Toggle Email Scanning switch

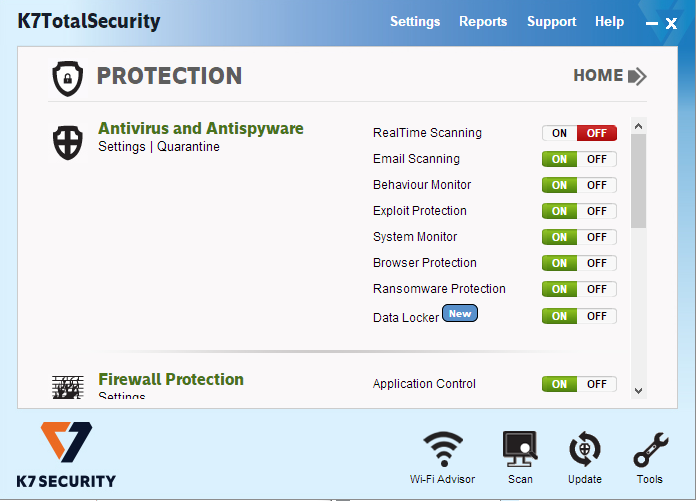pyautogui.click(x=579, y=159)
